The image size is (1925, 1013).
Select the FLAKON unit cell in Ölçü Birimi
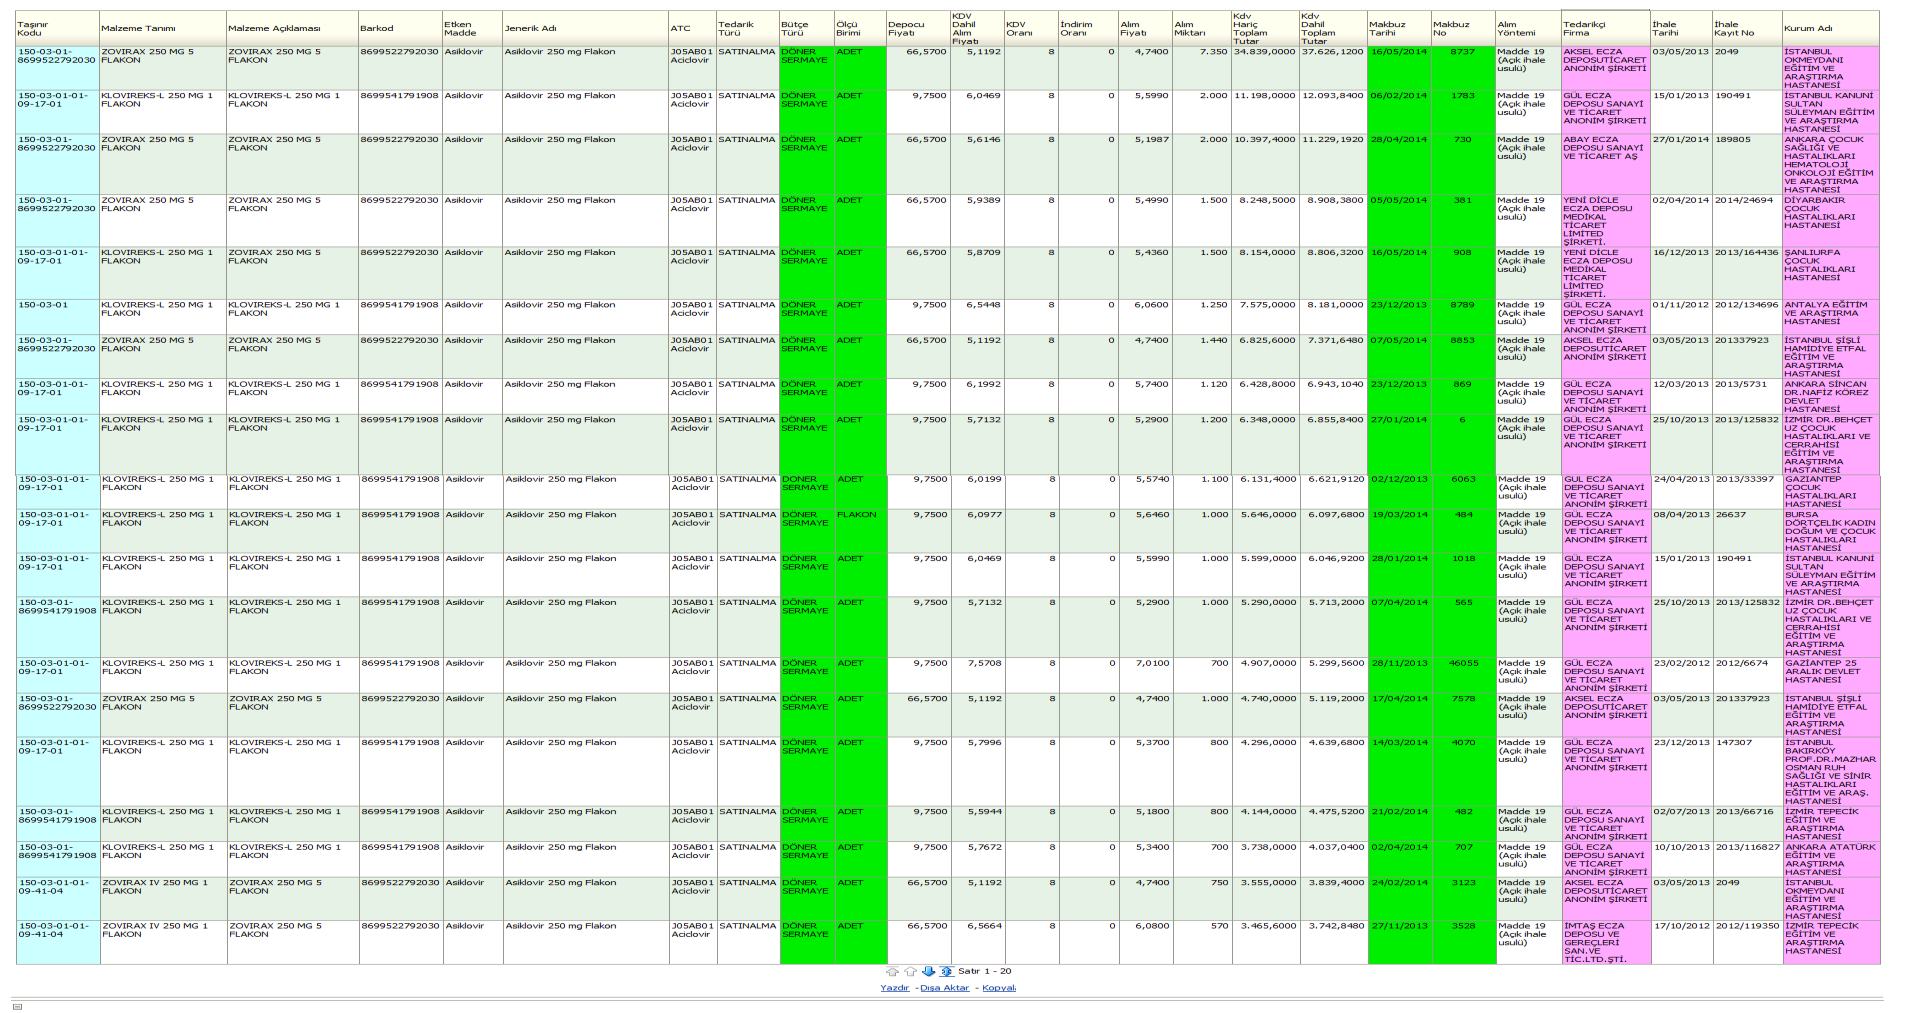(860, 532)
